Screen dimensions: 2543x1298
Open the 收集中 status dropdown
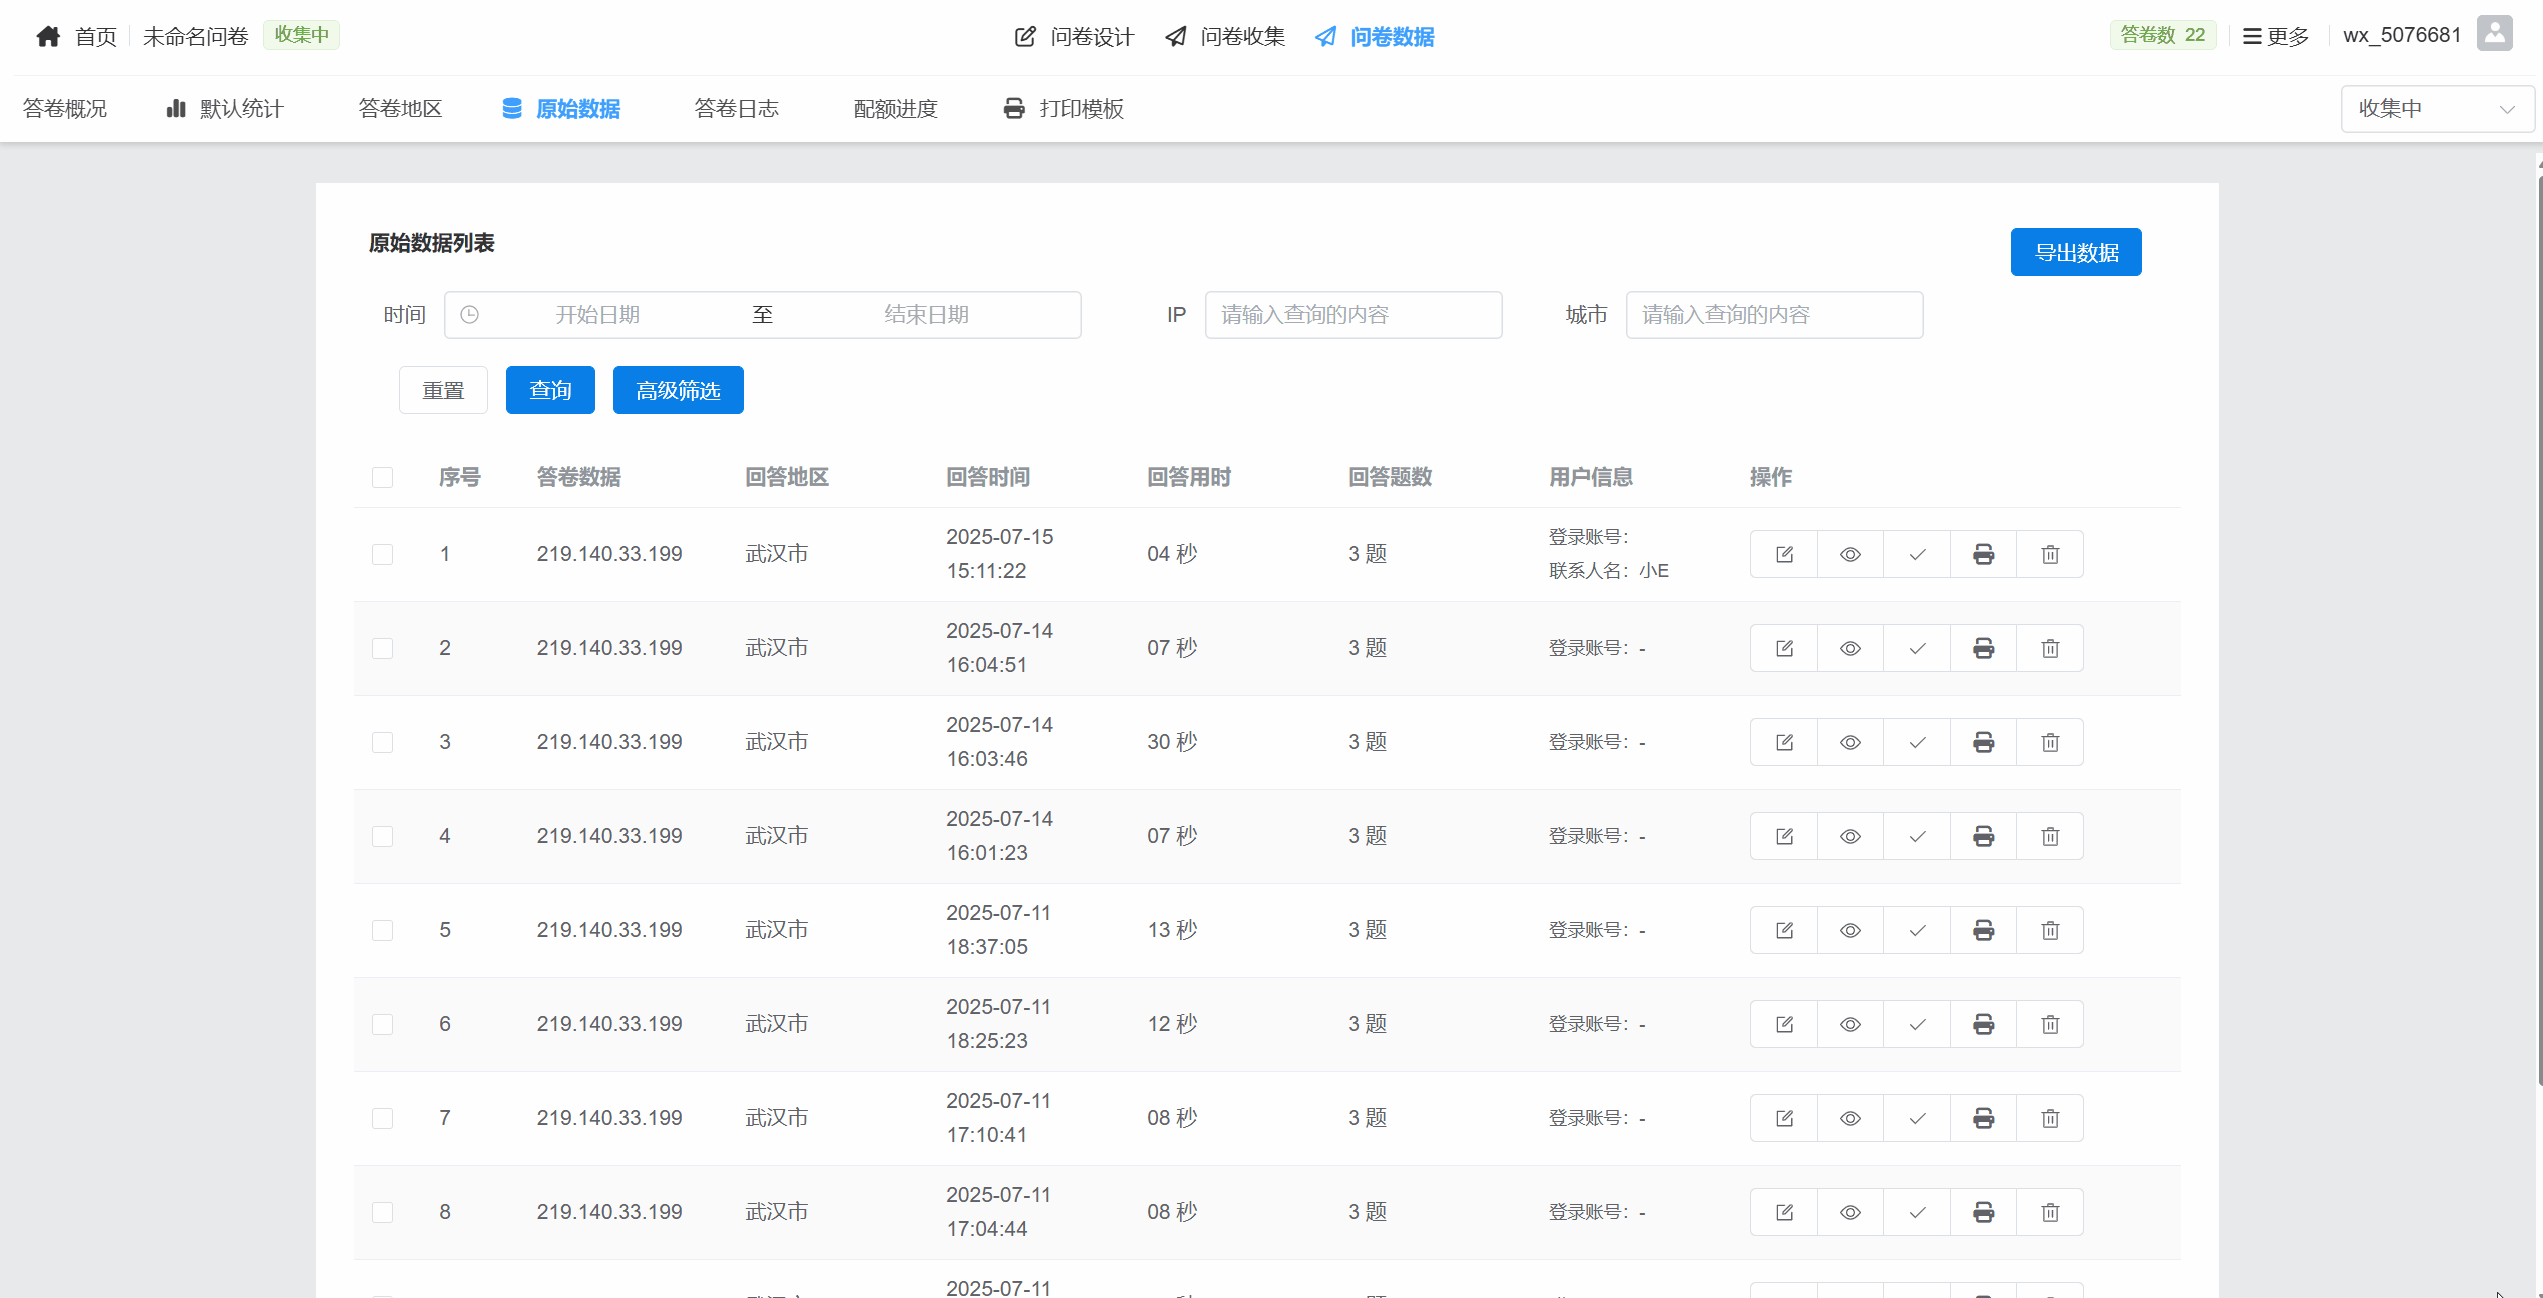[x=2436, y=109]
